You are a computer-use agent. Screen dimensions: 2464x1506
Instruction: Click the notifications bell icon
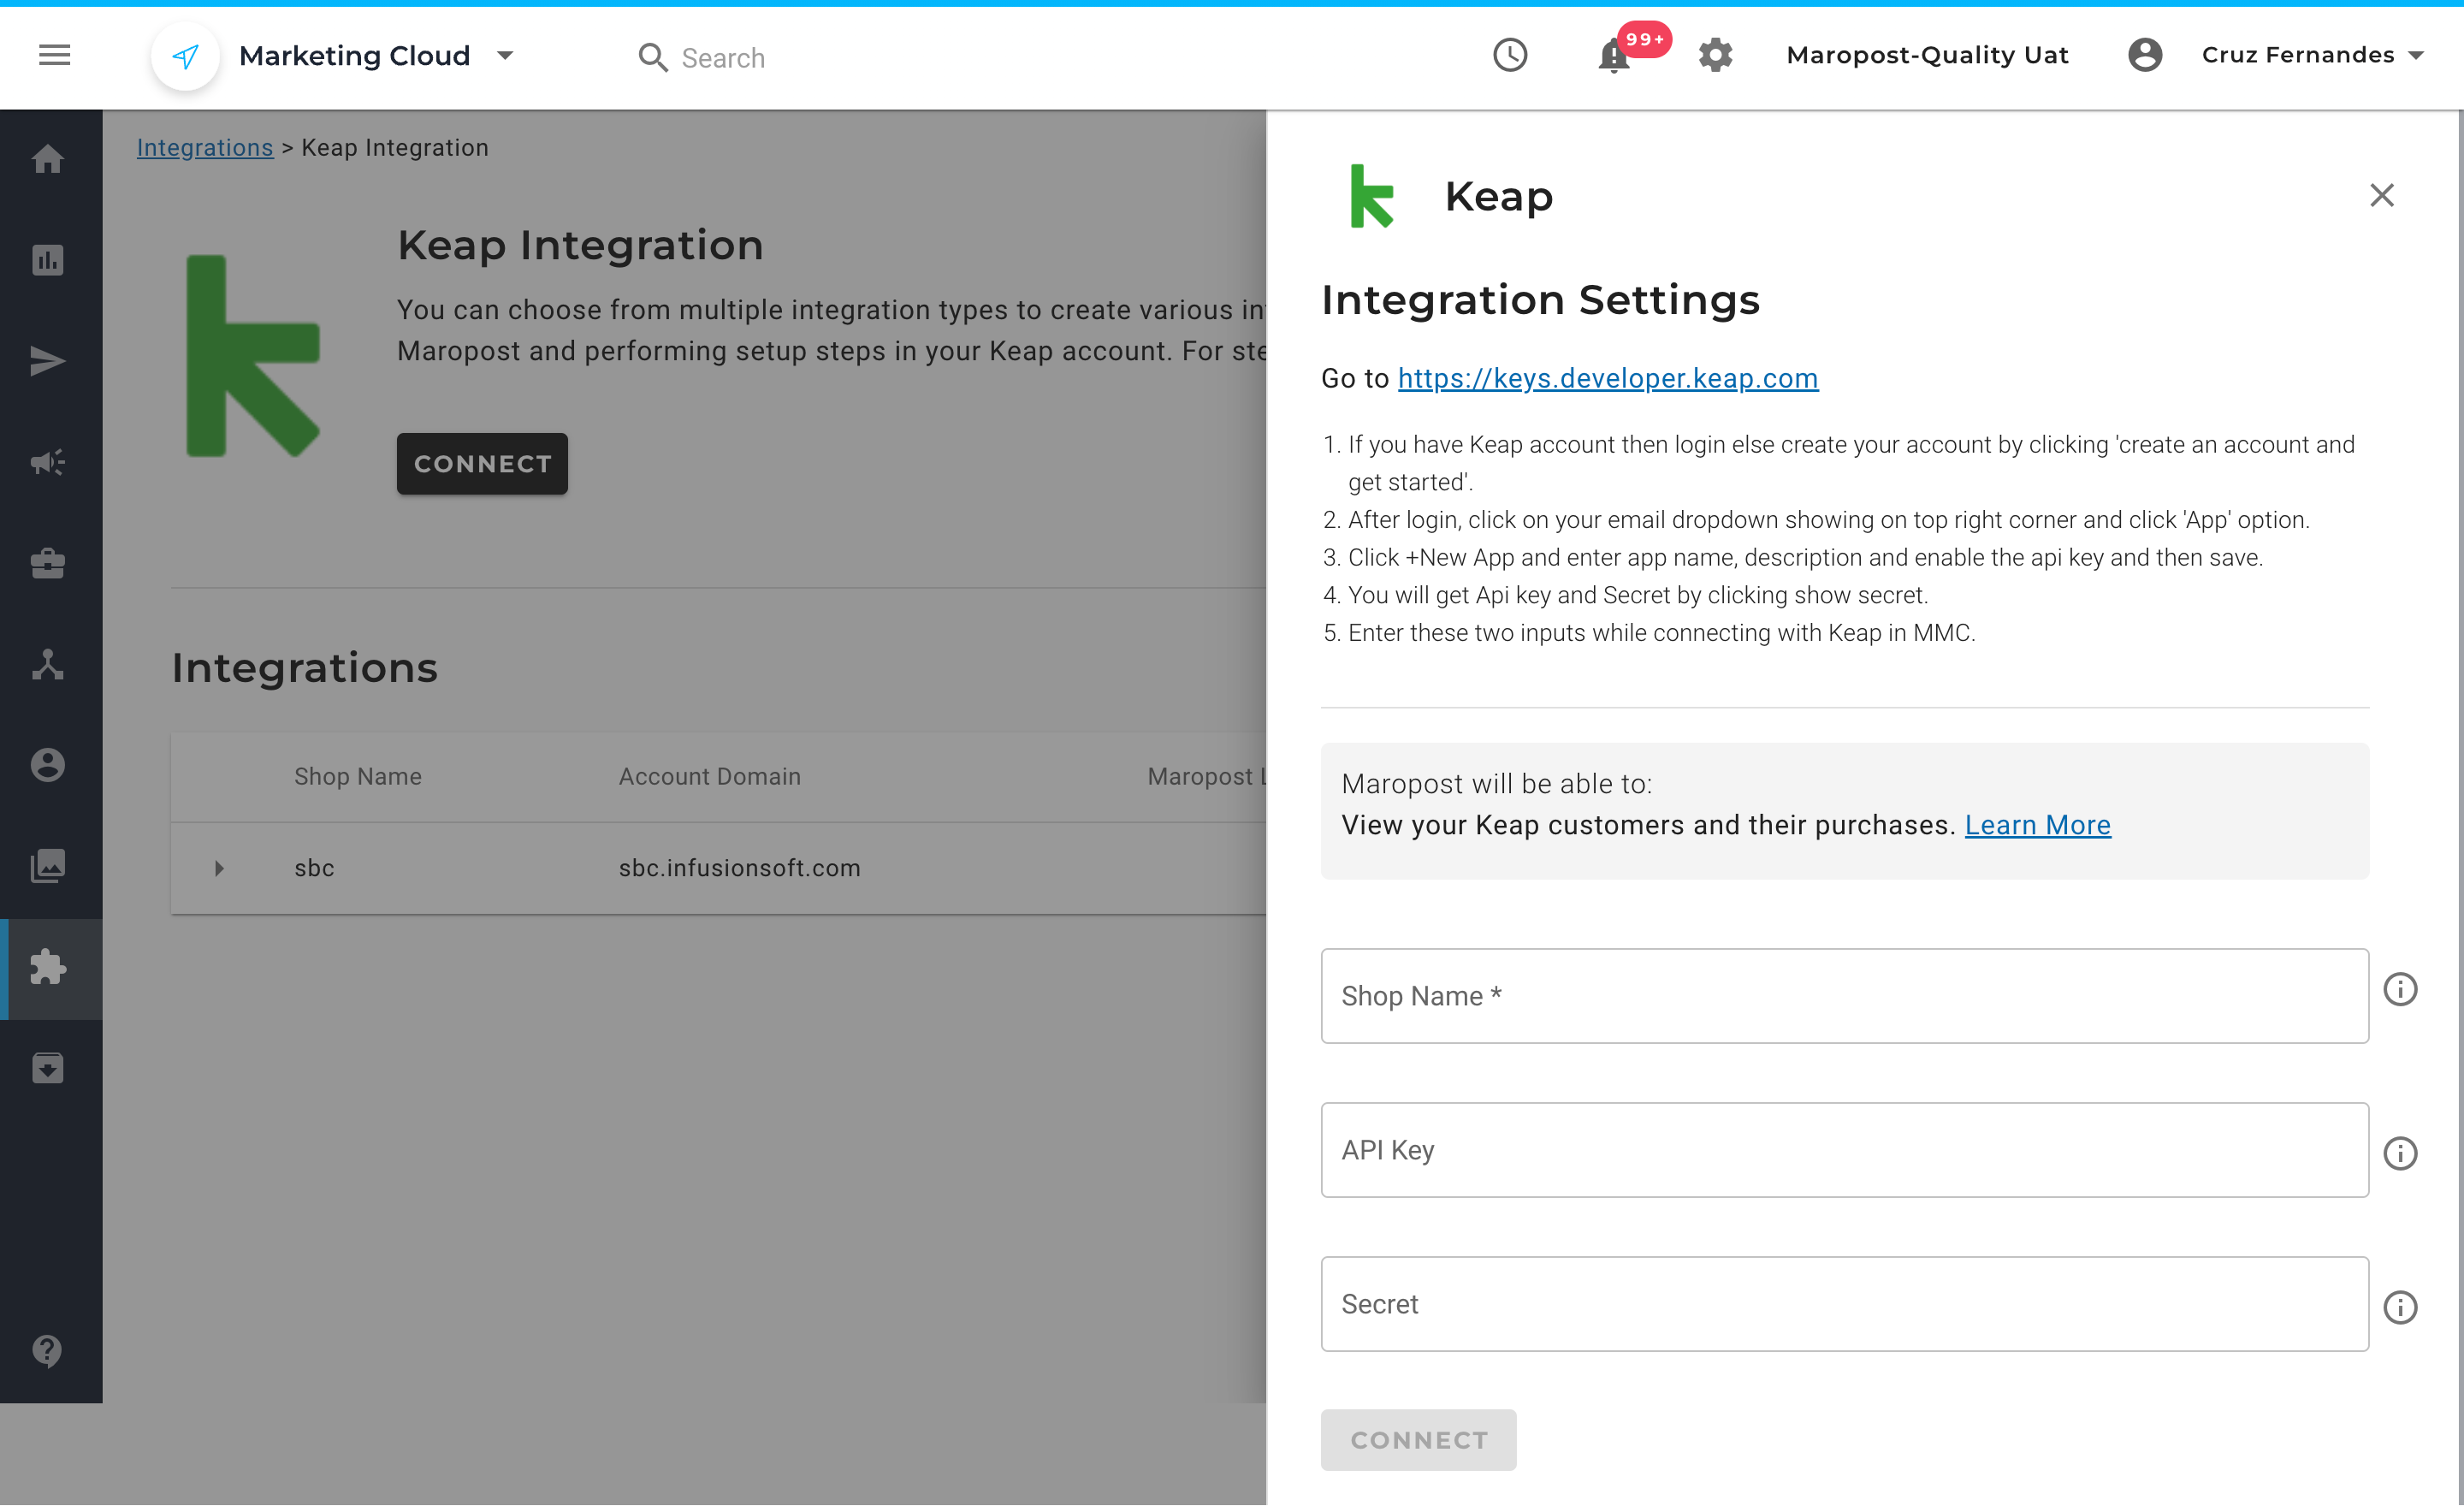coord(1613,56)
